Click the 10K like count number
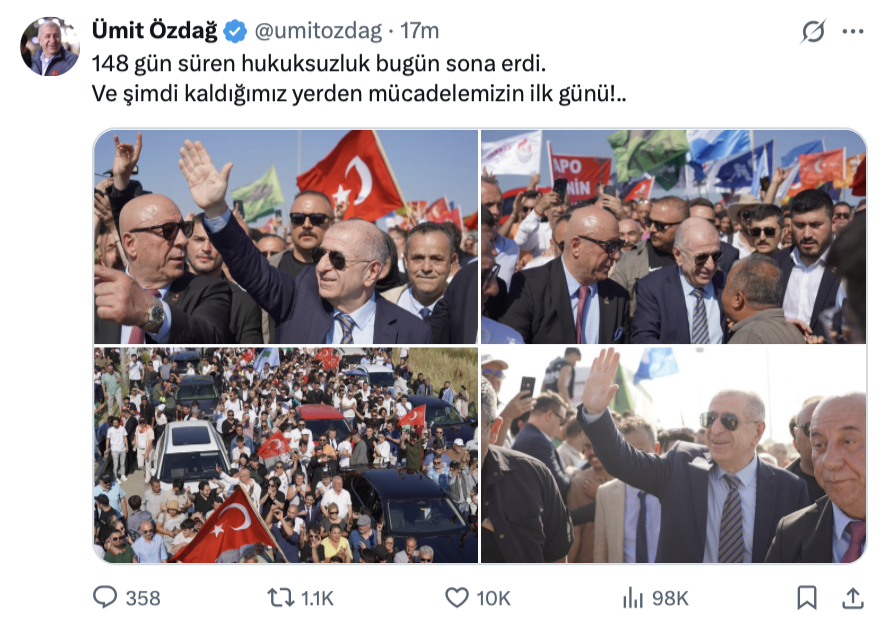This screenshot has height=630, width=892. coord(493,598)
